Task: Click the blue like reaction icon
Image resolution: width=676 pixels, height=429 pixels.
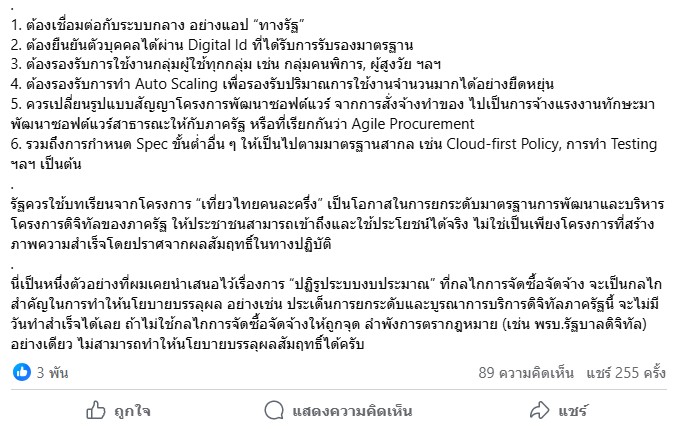Action: click(22, 372)
